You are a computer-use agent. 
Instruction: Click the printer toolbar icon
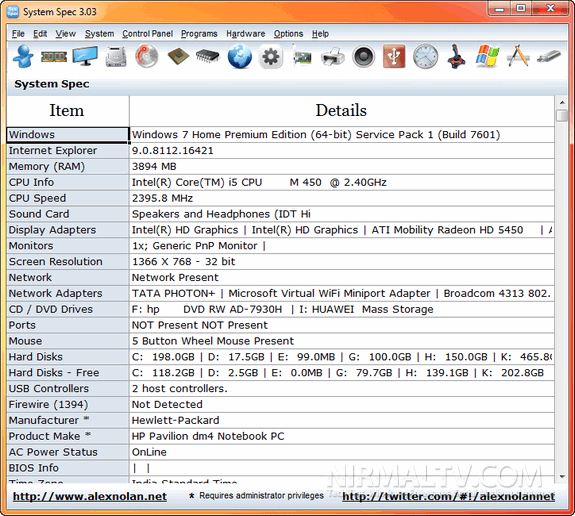click(x=333, y=57)
